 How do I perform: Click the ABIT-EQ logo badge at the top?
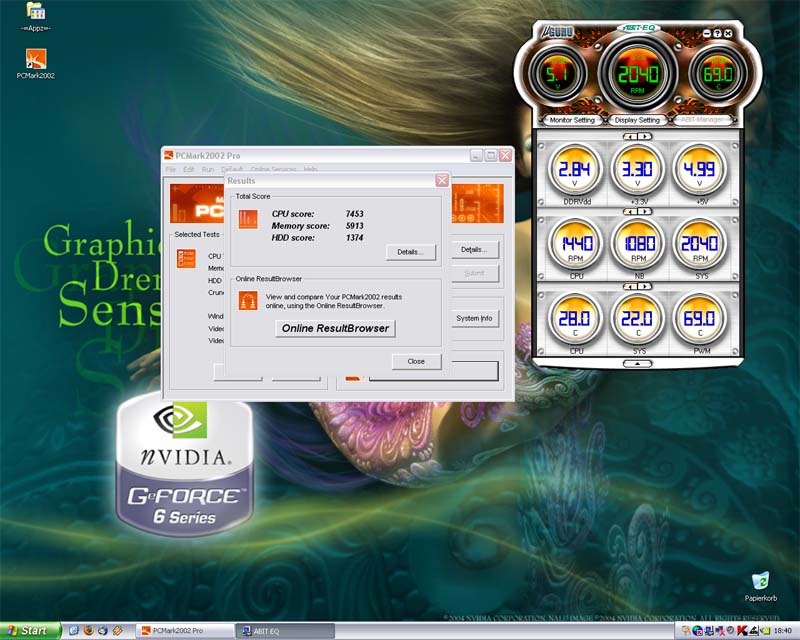pyautogui.click(x=638, y=28)
